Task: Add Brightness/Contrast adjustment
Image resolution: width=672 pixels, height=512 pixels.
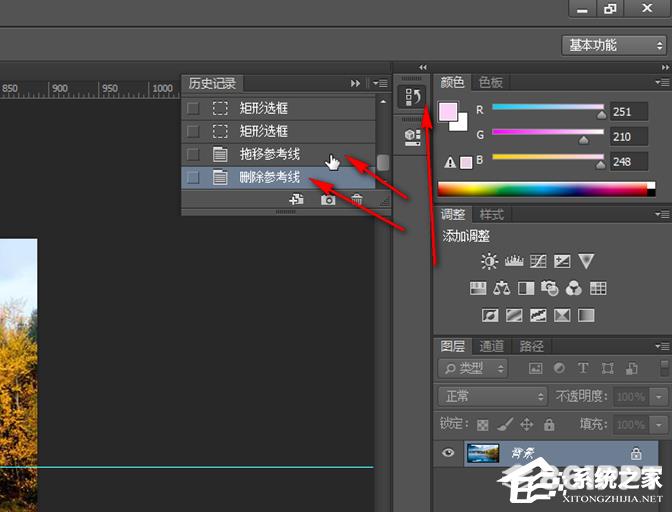Action: tap(489, 261)
